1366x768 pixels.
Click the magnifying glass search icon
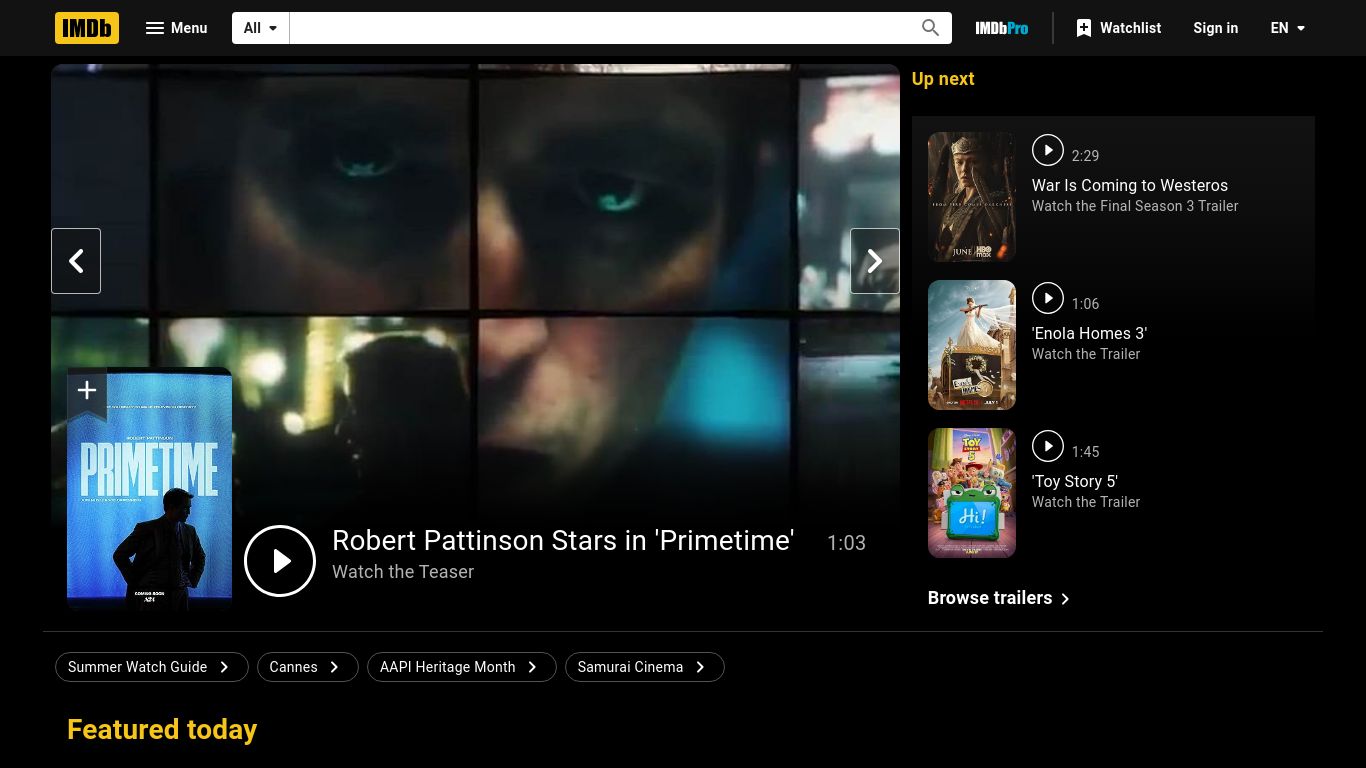pyautogui.click(x=931, y=28)
